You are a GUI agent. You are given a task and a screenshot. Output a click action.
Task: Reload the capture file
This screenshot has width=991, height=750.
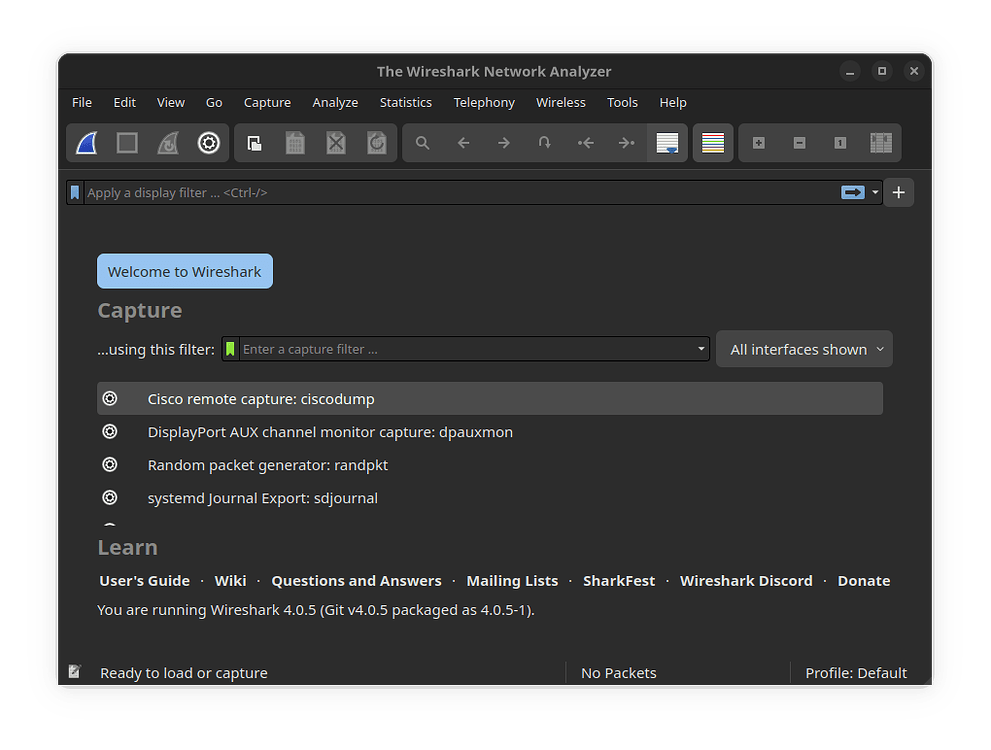[x=376, y=142]
